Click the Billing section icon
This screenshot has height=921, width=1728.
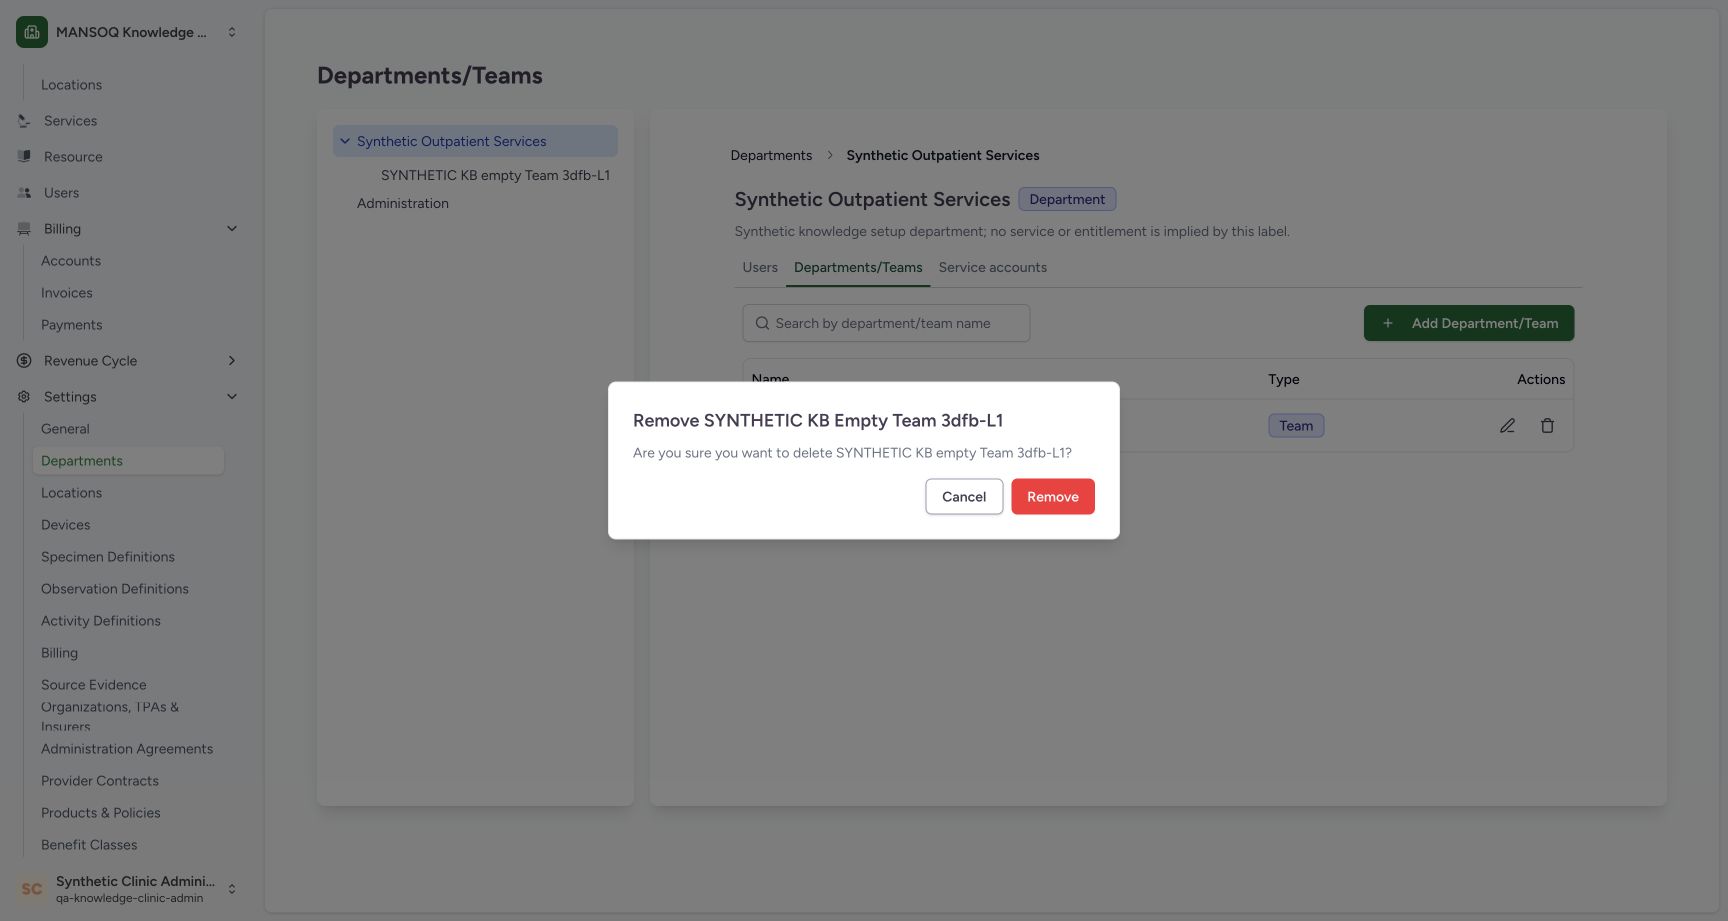24,229
